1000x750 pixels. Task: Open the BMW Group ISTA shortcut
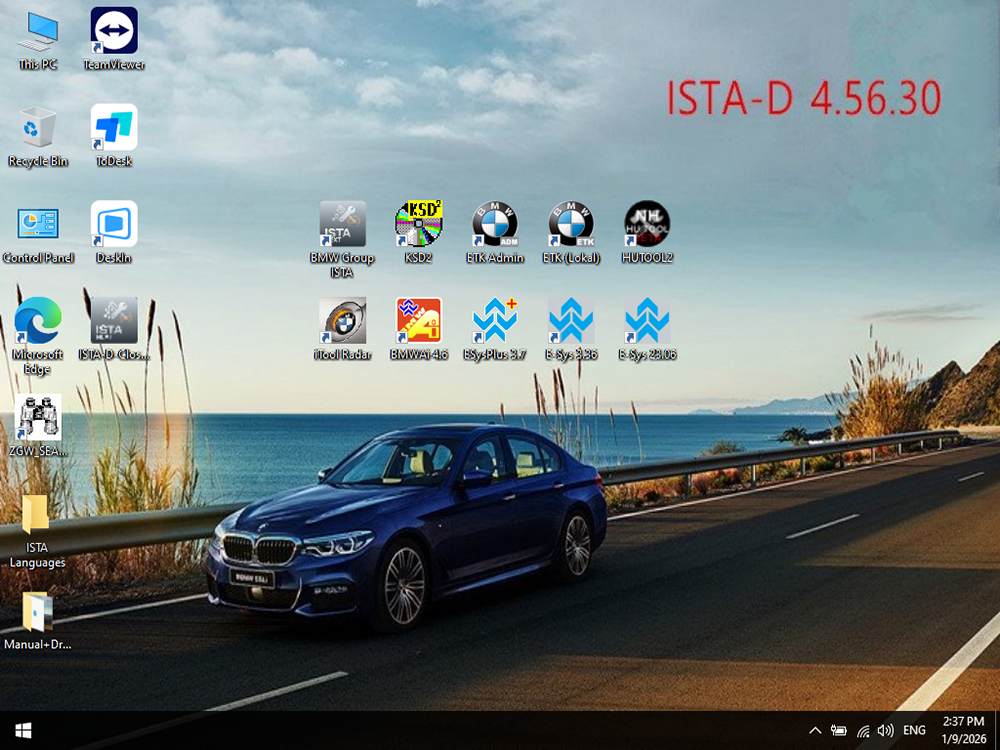coord(342,225)
